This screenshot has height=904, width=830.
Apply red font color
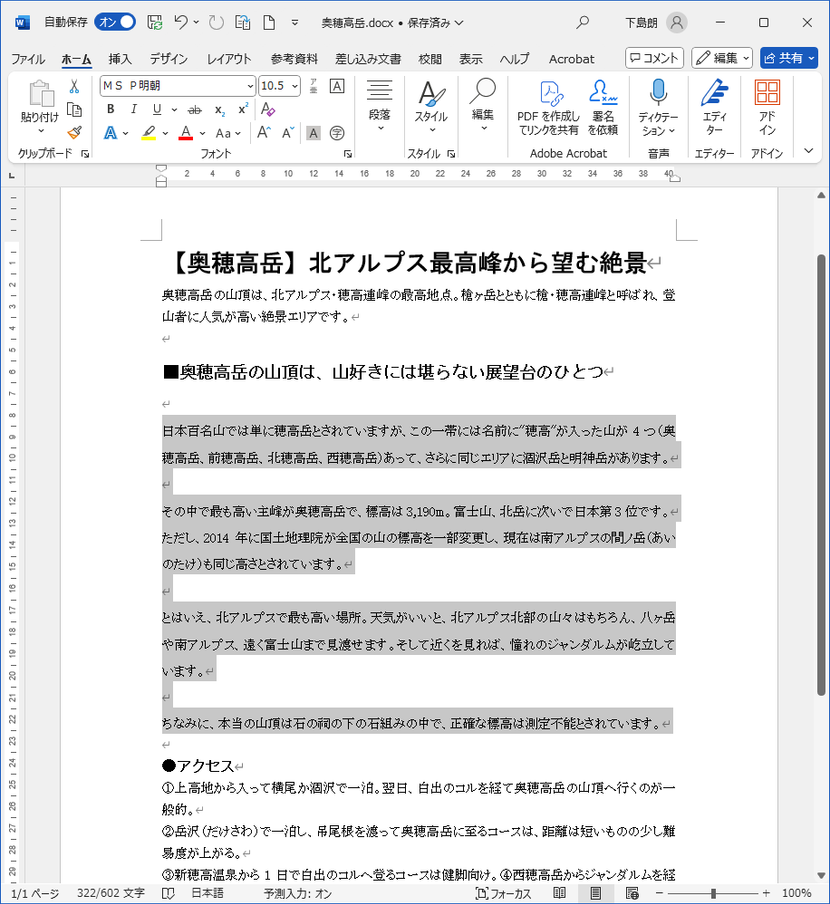click(186, 133)
